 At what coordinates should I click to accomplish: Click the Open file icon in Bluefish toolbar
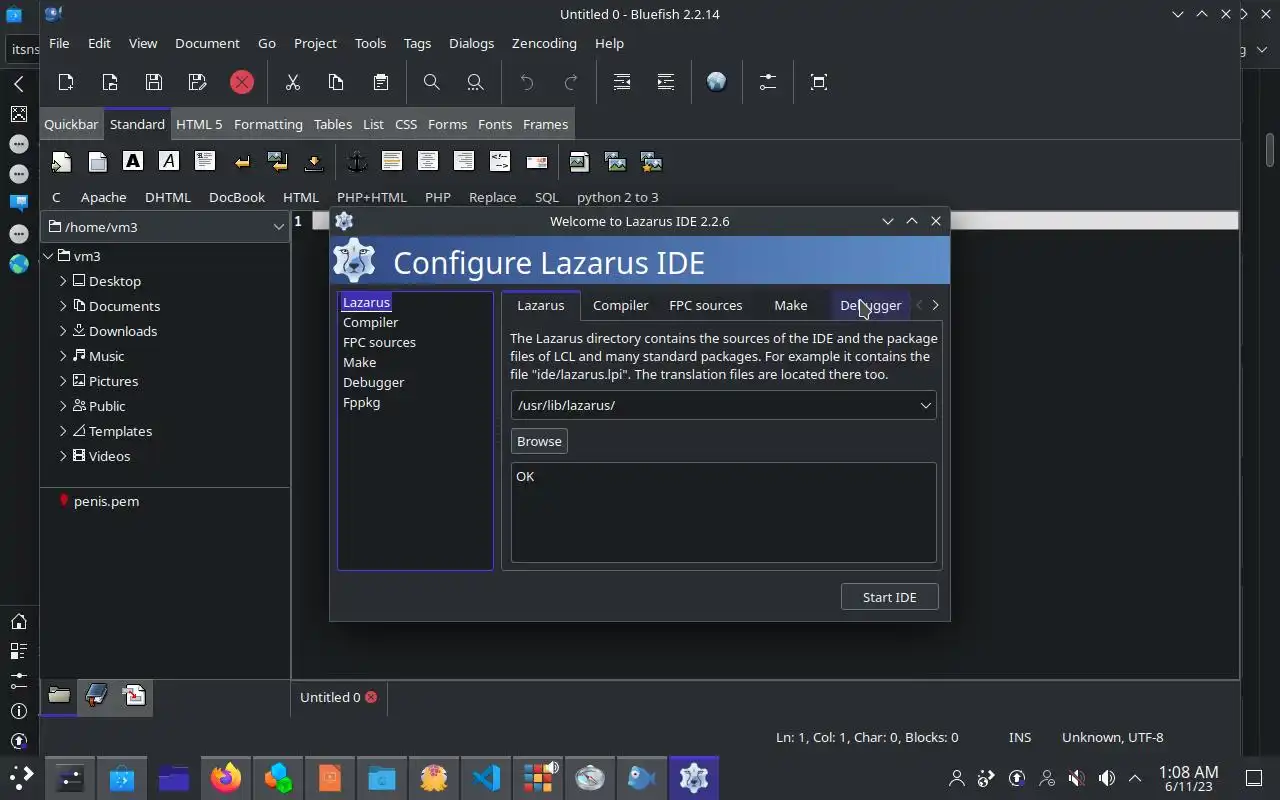(x=110, y=82)
